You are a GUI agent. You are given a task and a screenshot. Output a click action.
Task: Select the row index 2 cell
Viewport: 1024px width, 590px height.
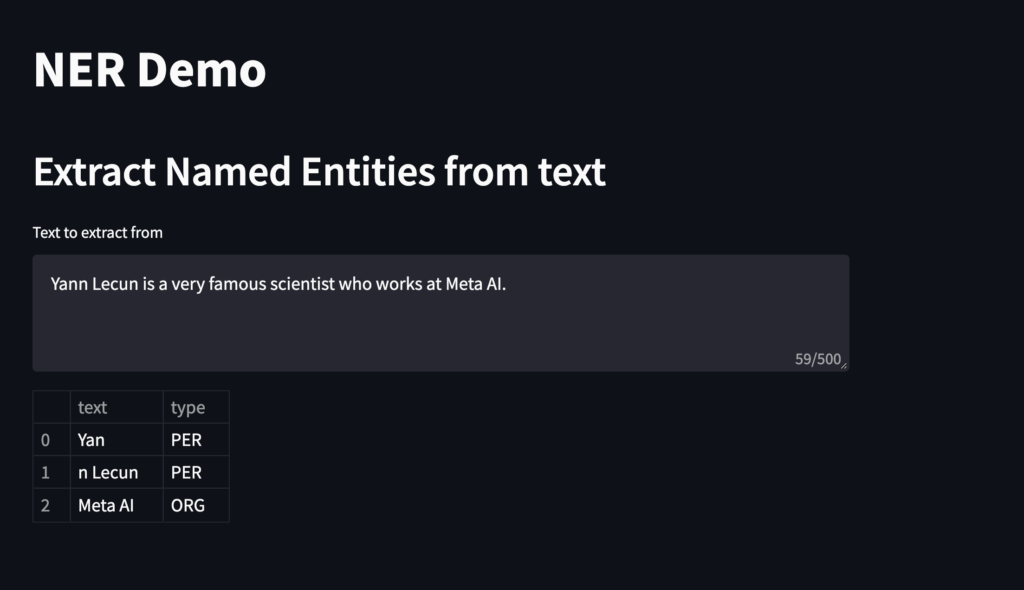point(45,506)
